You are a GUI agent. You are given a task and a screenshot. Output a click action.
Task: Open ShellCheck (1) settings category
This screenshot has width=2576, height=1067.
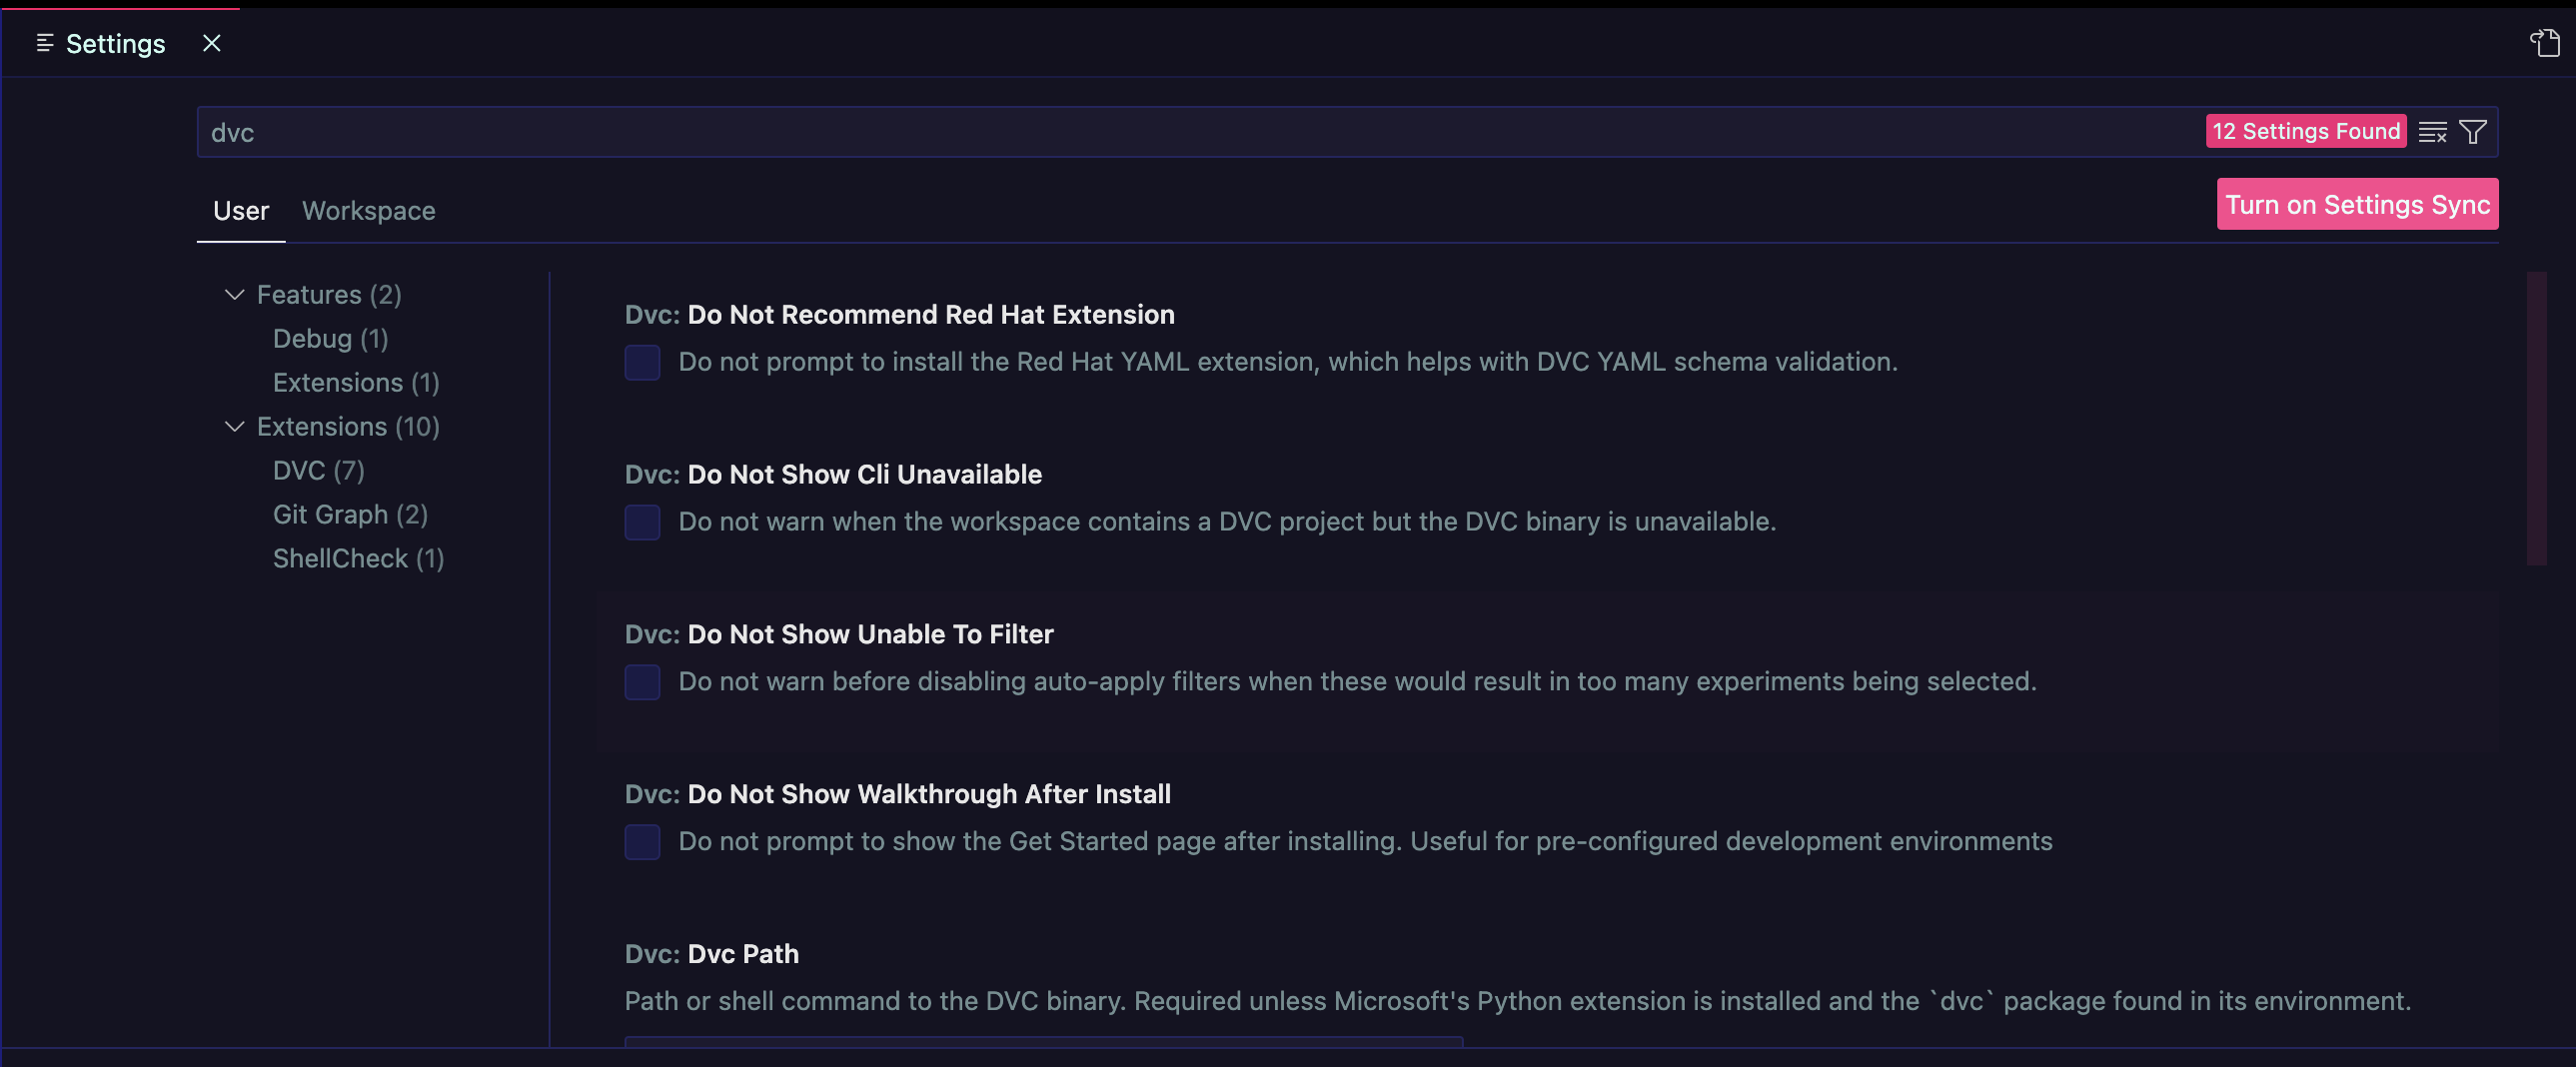pos(358,558)
